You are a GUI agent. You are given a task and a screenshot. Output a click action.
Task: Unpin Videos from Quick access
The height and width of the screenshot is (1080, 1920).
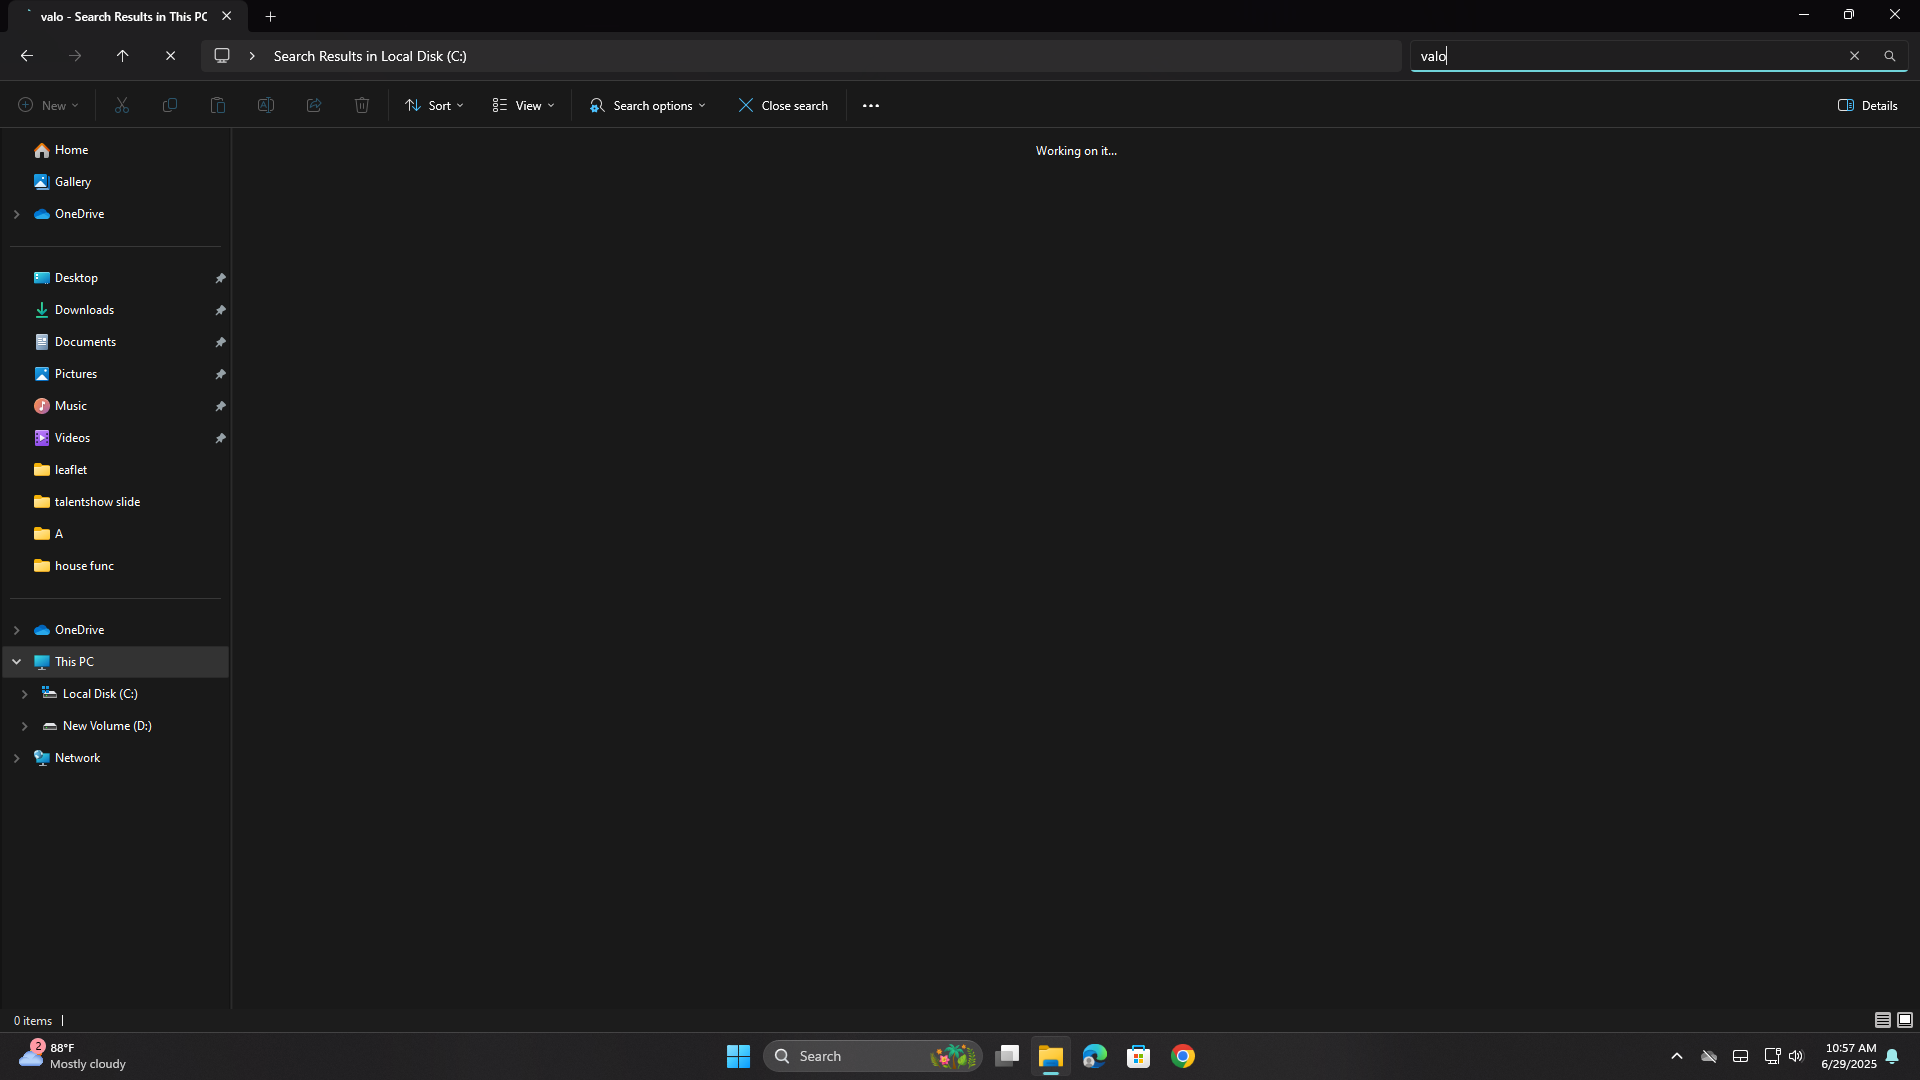220,438
